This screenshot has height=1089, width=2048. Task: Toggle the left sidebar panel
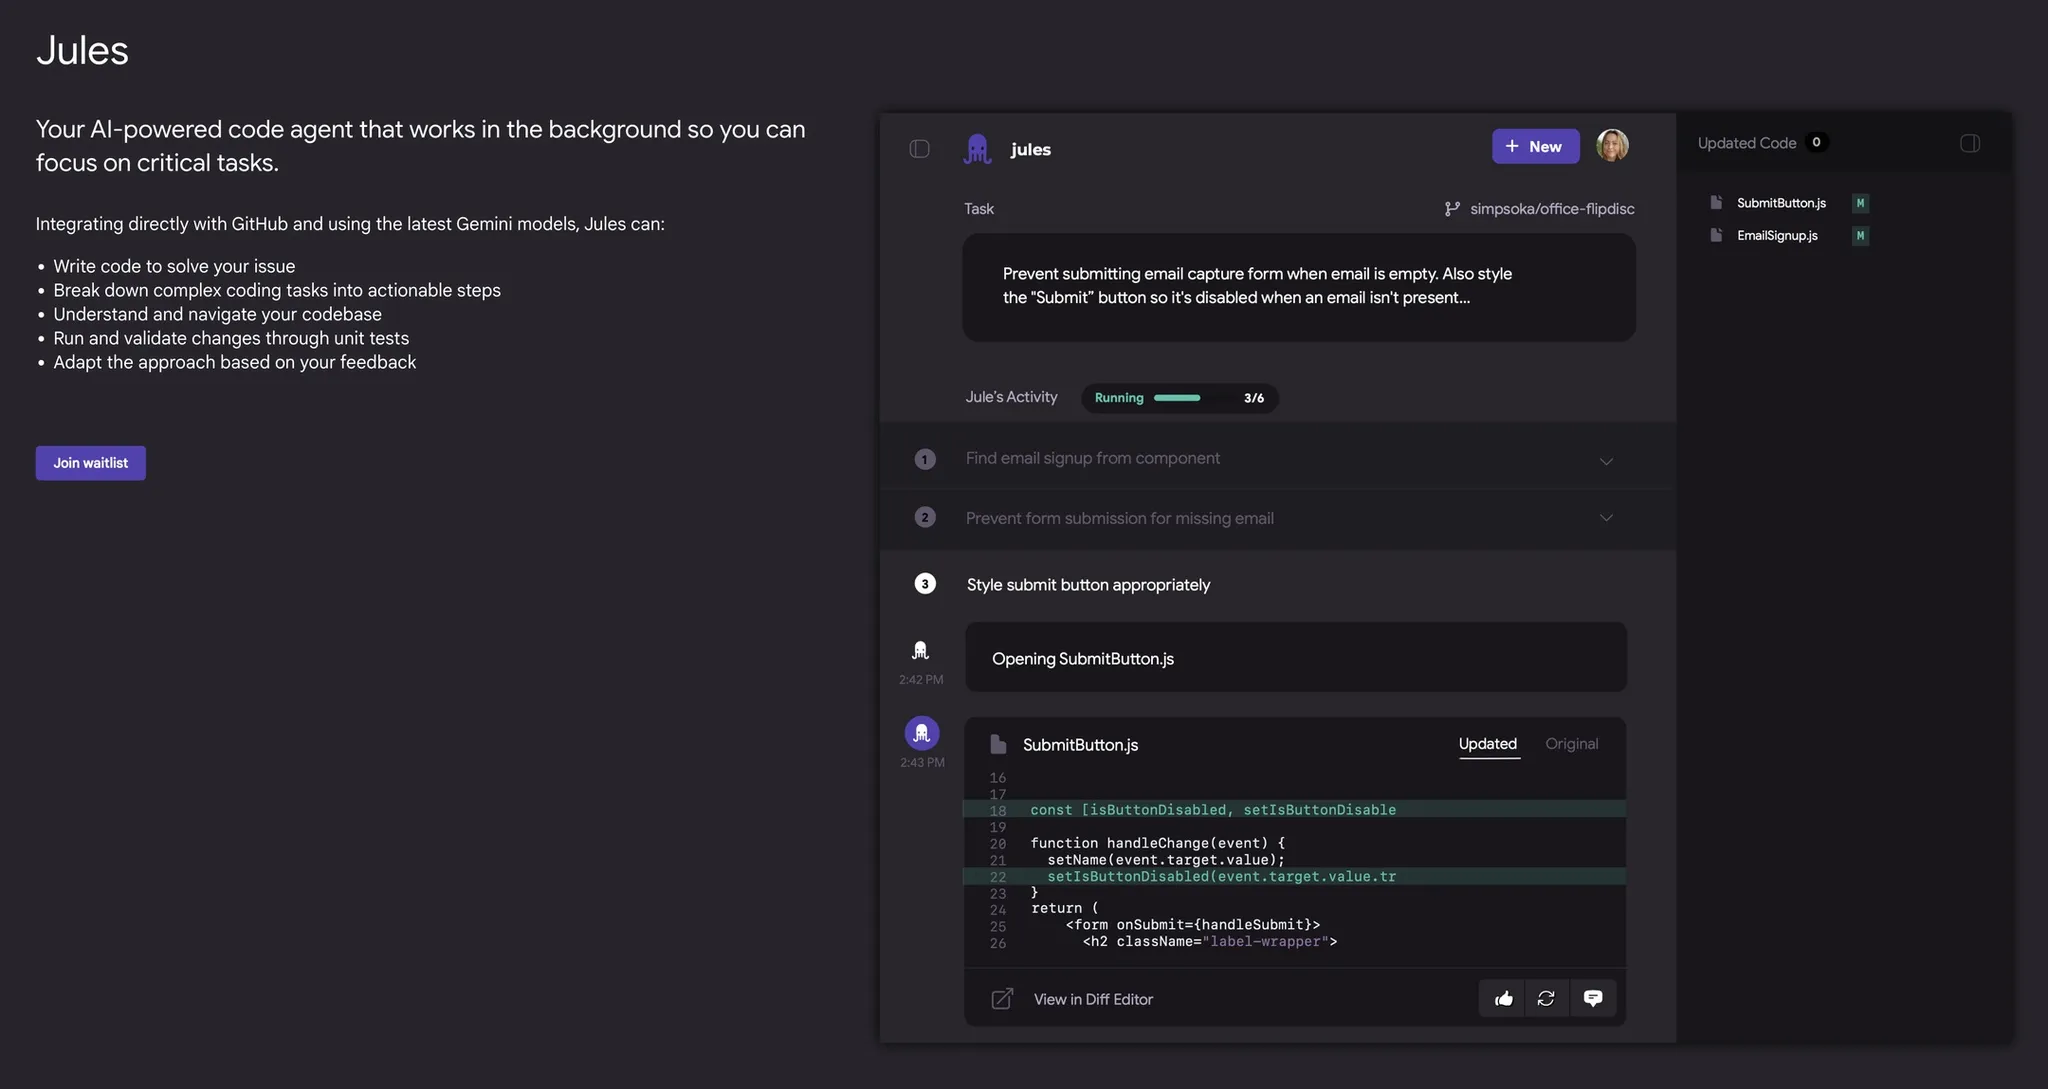tap(919, 149)
